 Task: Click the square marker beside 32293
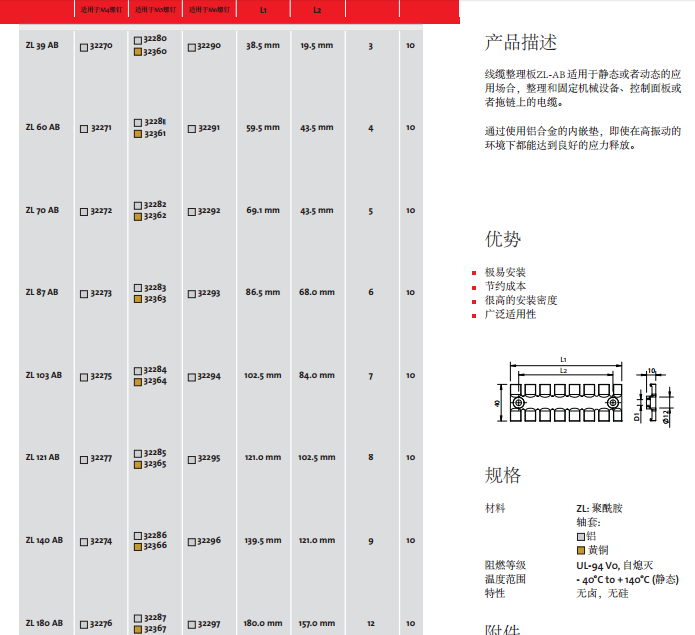coord(192,294)
